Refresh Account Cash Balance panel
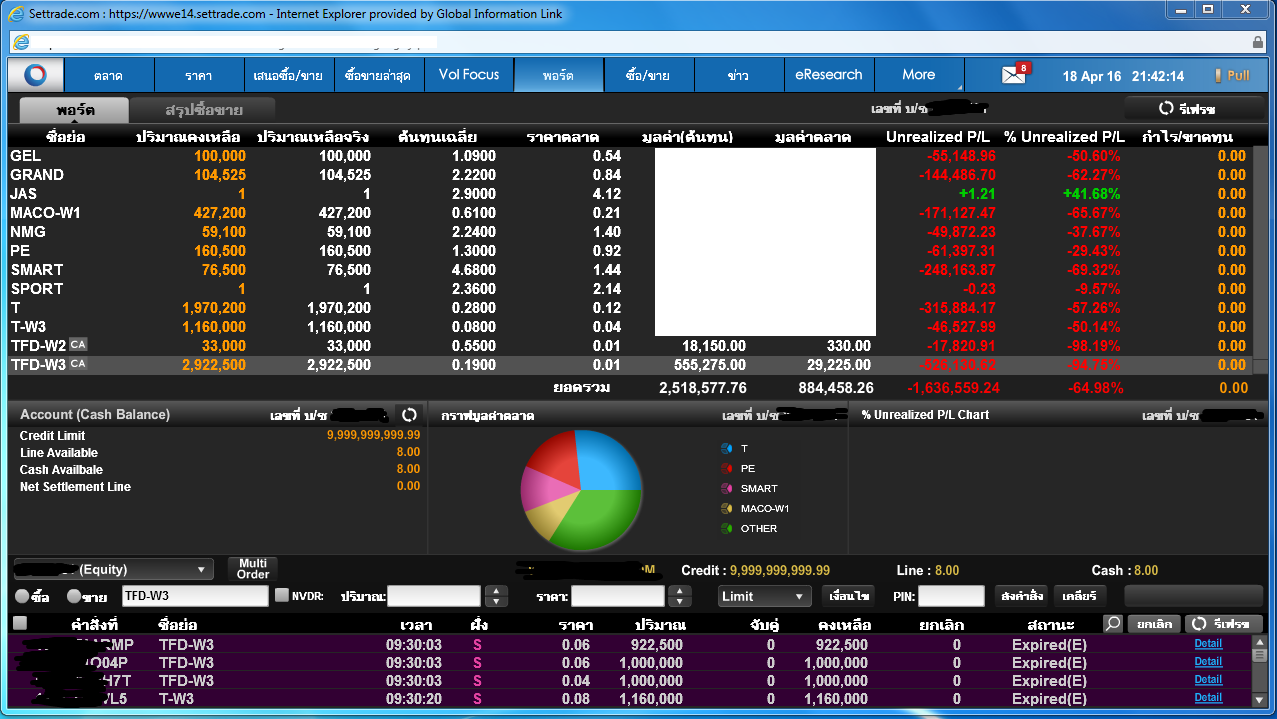Viewport: 1277px width, 719px height. 408,414
